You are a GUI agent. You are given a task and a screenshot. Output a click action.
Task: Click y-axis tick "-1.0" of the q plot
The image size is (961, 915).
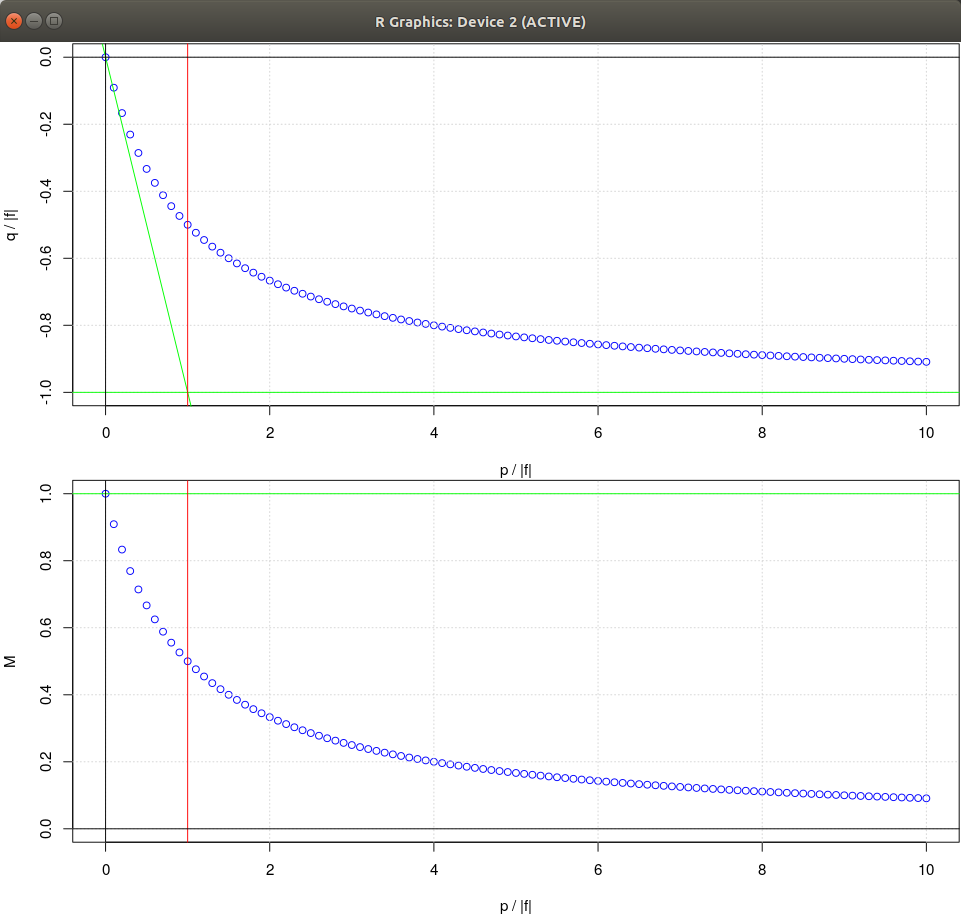pos(46,392)
